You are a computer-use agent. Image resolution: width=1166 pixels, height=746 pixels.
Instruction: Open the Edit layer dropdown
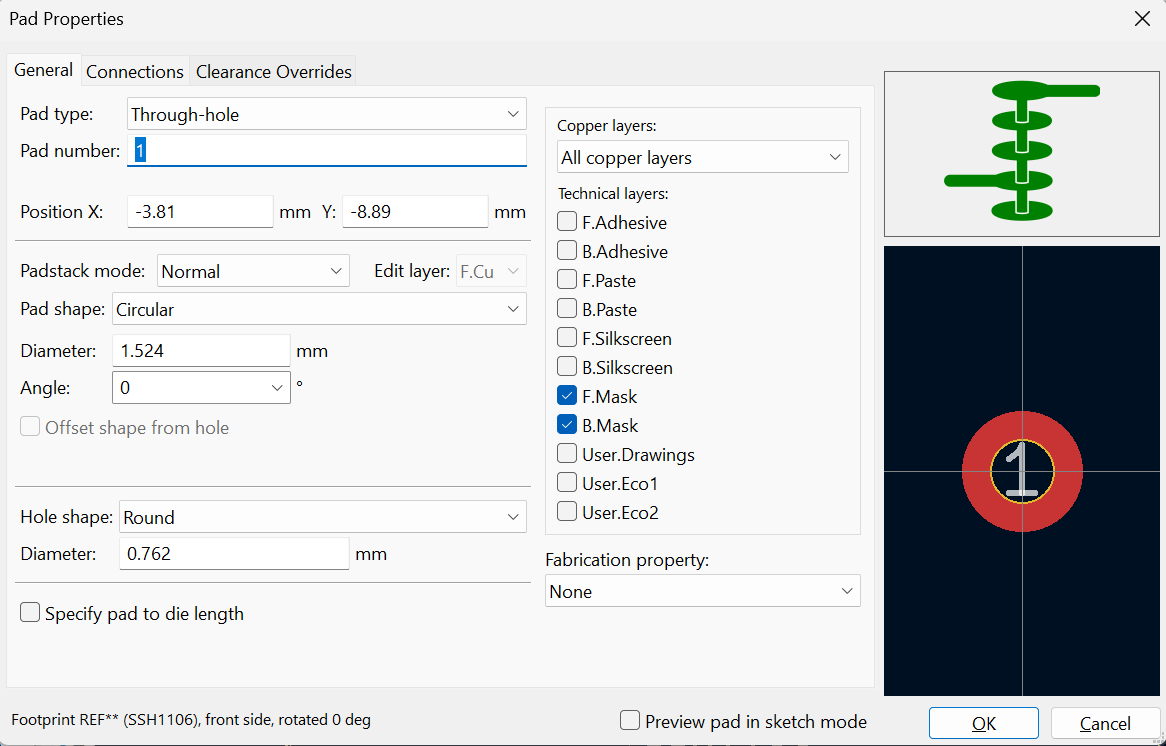[x=491, y=271]
